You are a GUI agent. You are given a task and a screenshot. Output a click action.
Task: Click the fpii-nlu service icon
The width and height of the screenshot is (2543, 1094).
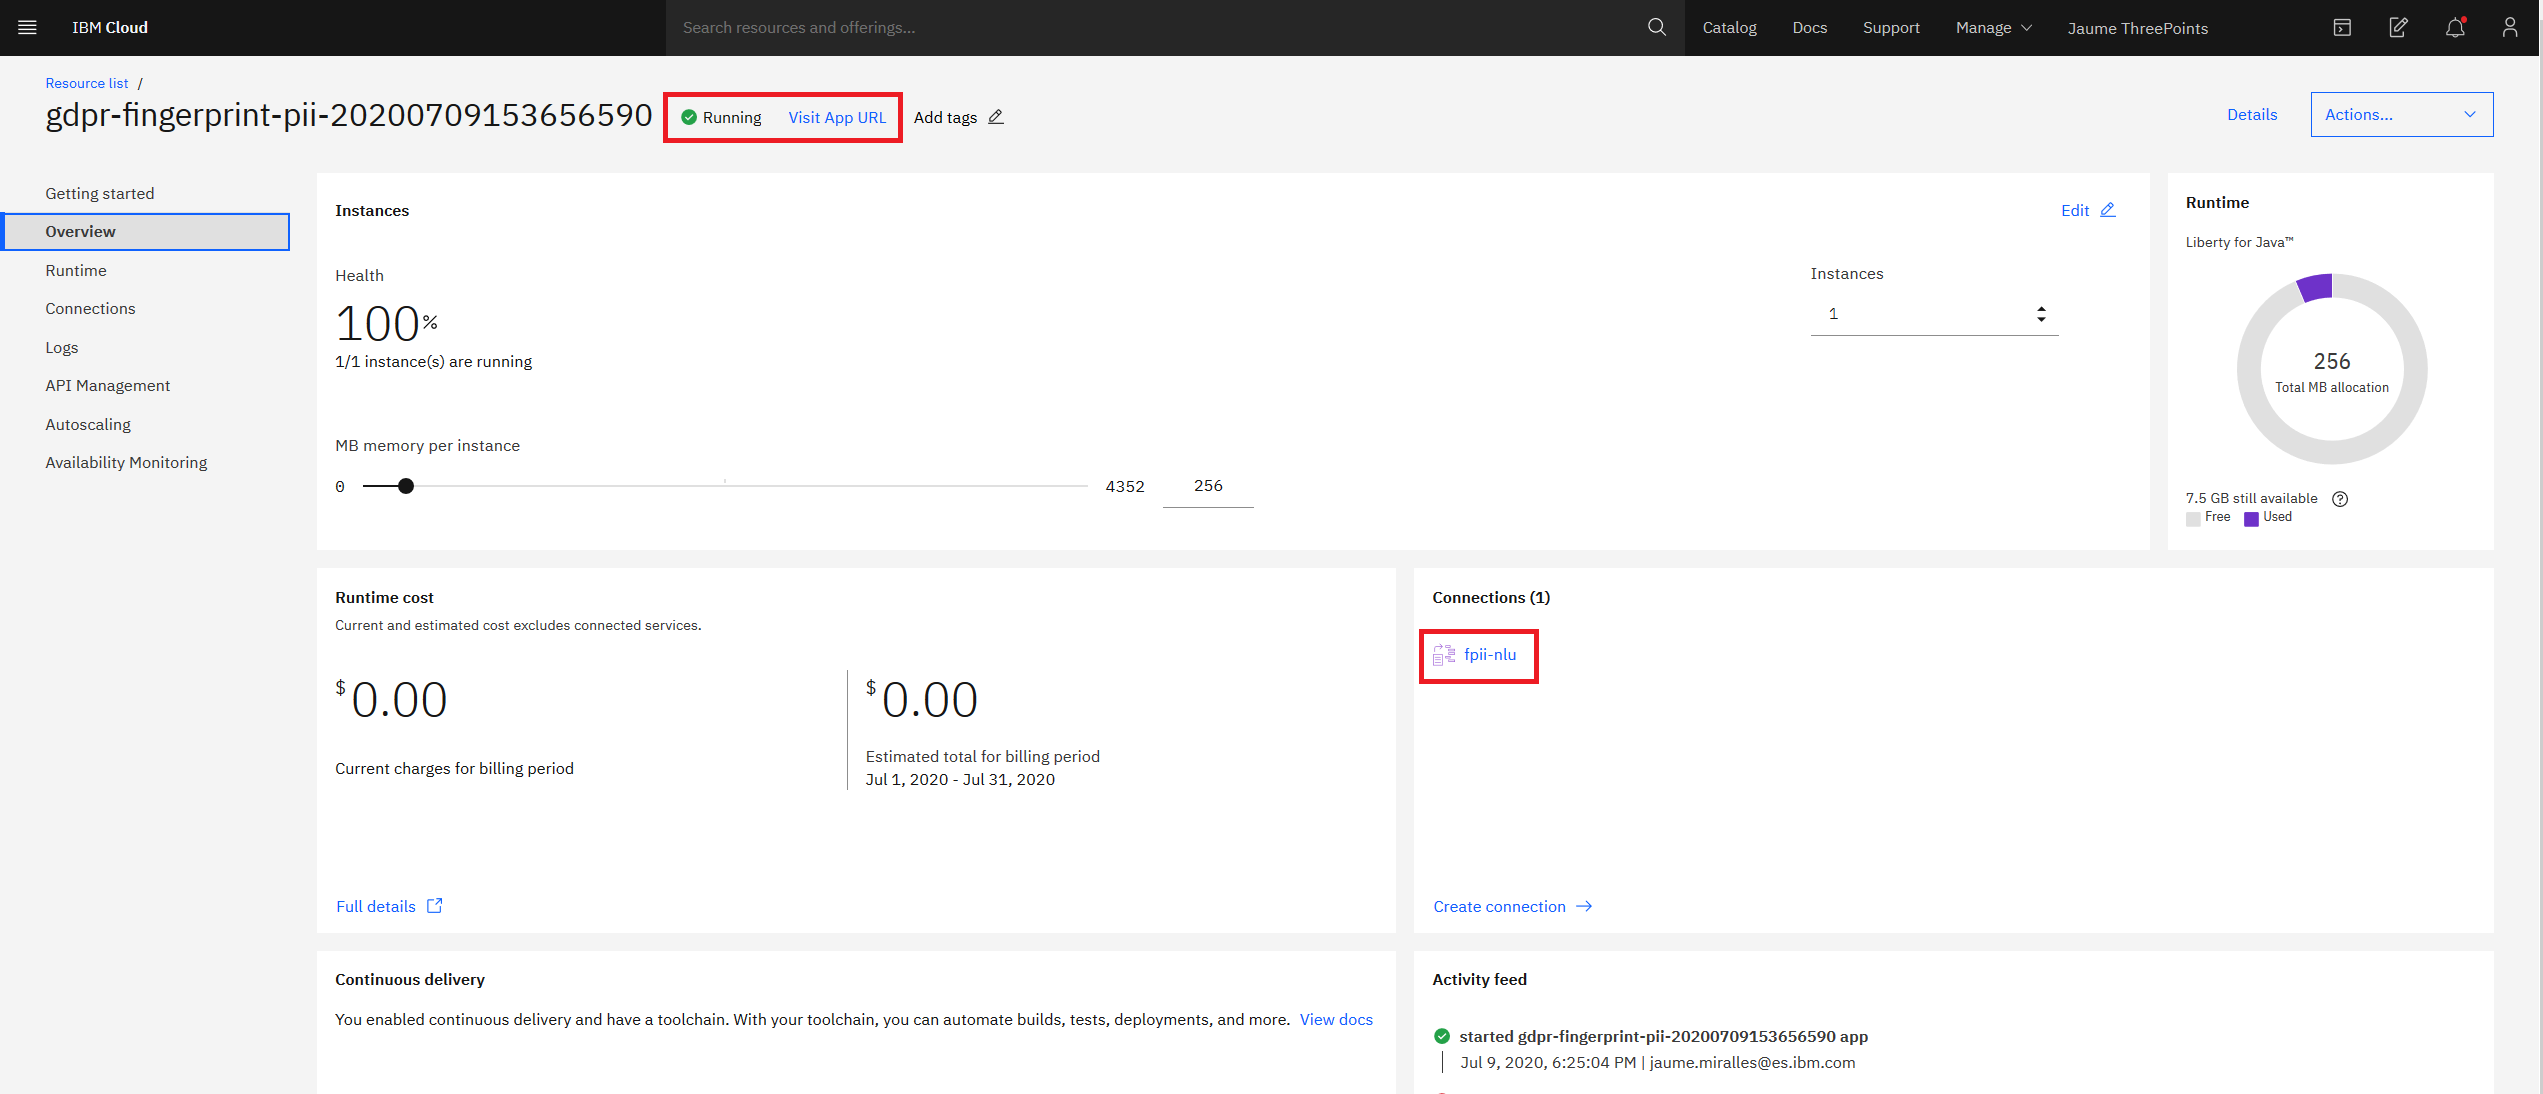pyautogui.click(x=1444, y=655)
